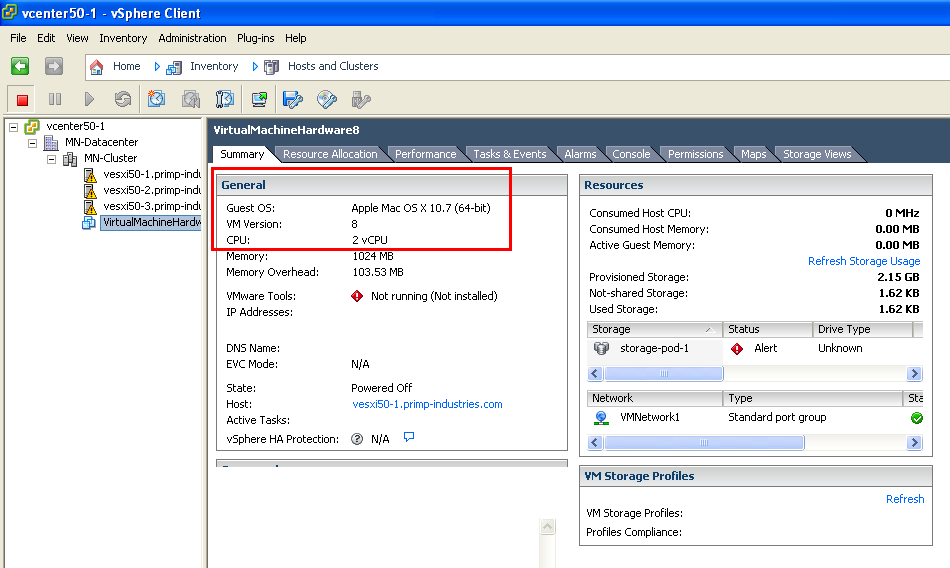
Task: Collapse the MN-Cluster tree node
Action: [51, 159]
